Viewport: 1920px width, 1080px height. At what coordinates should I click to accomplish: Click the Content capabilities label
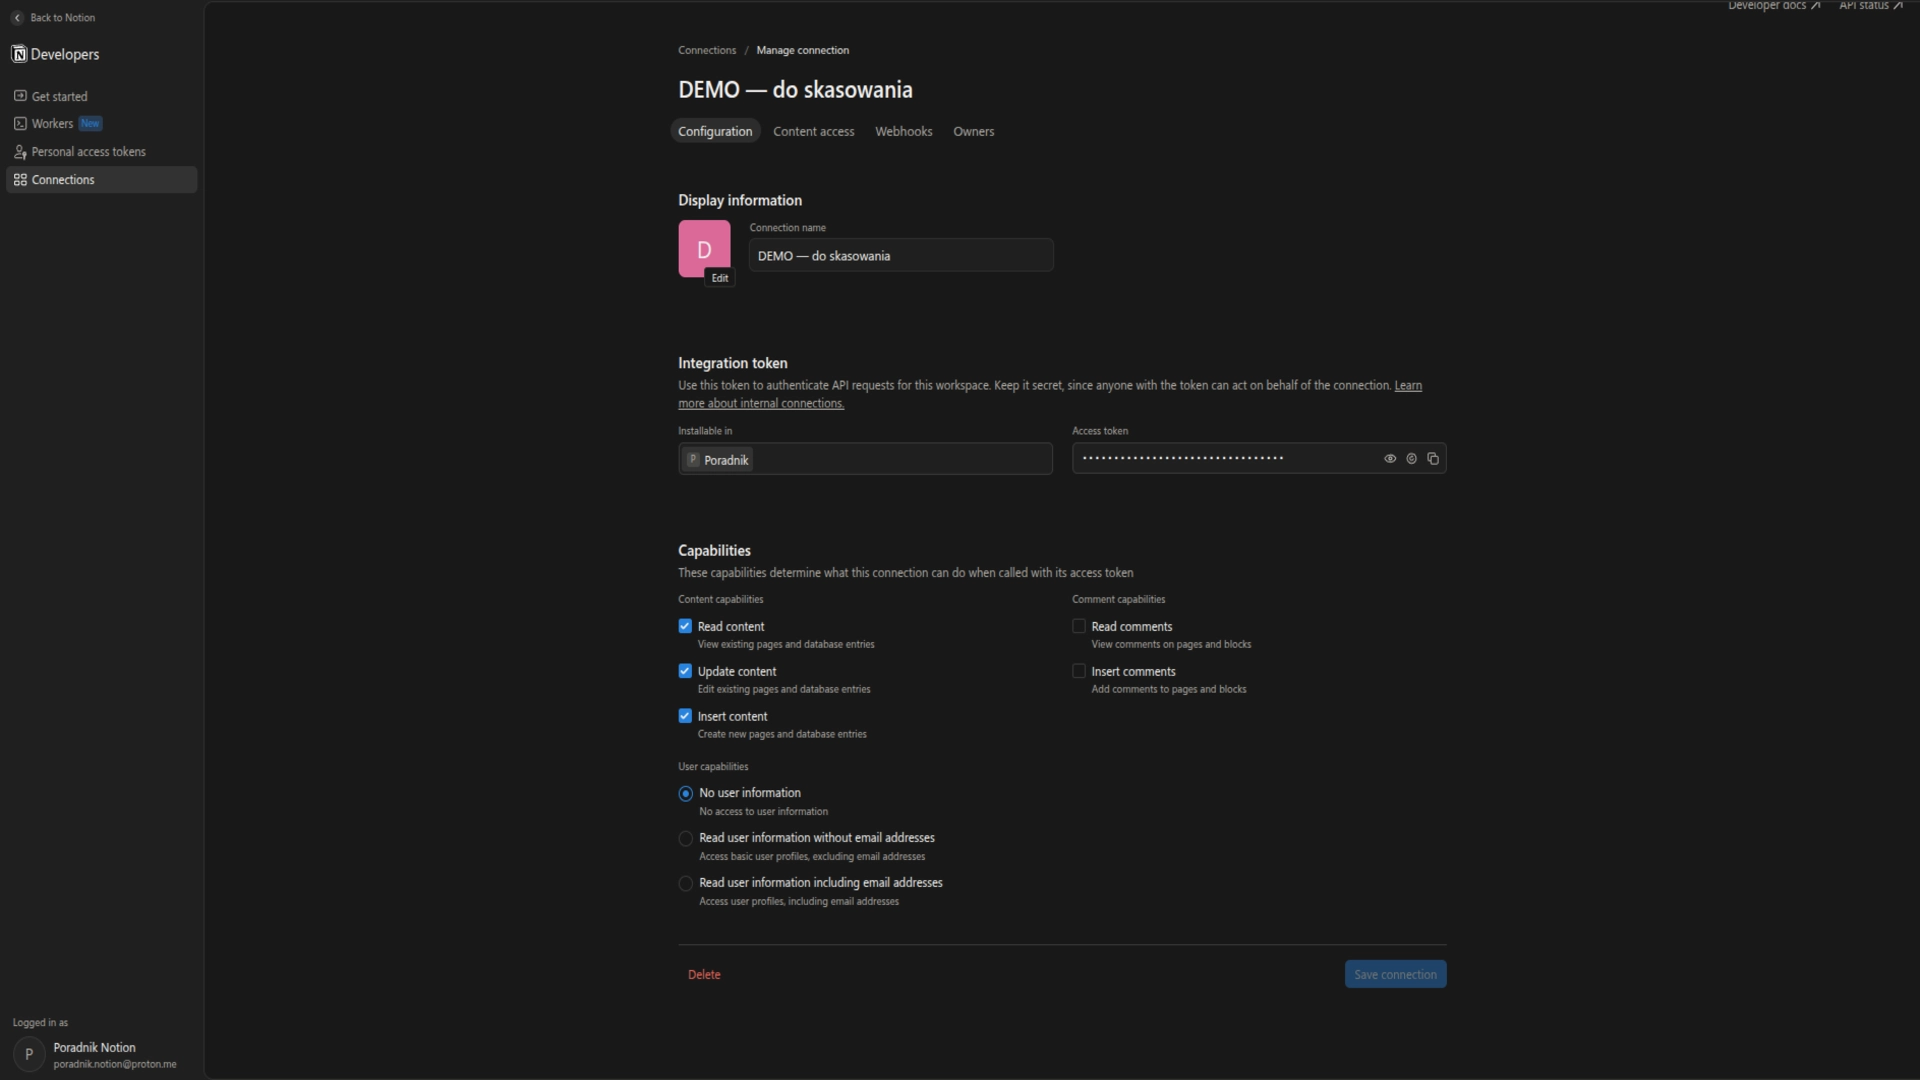[721, 599]
